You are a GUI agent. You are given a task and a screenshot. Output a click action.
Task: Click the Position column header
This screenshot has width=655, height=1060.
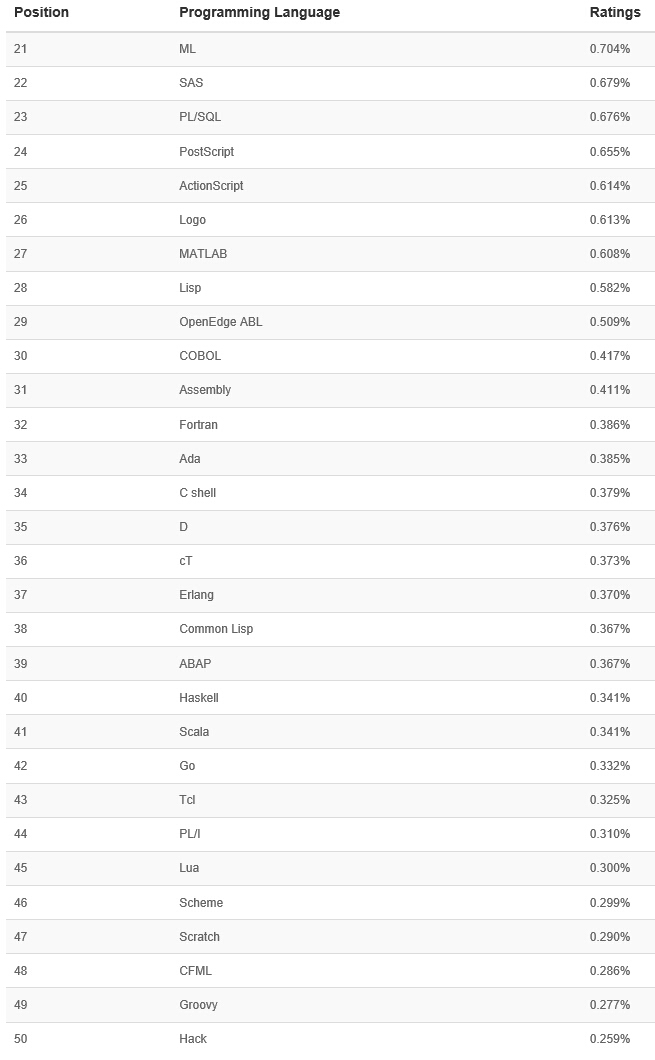pos(41,13)
